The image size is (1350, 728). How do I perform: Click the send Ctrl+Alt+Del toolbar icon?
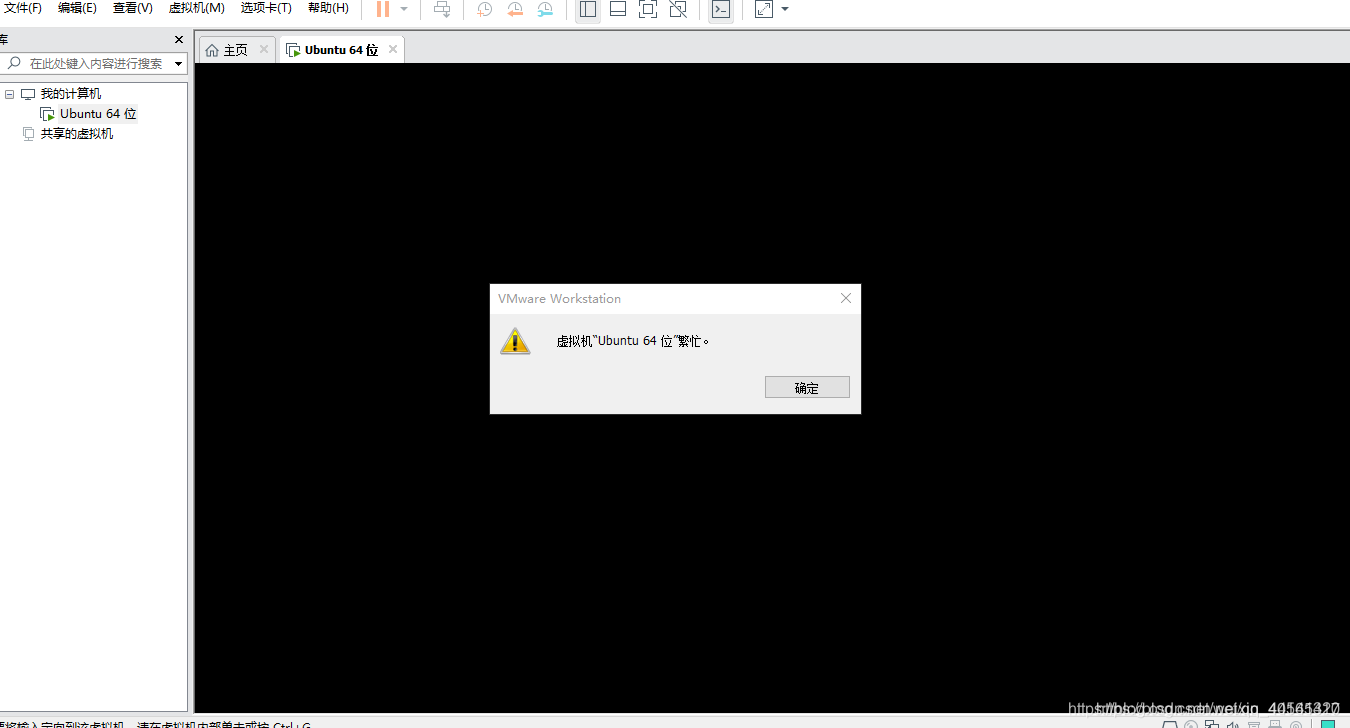click(x=442, y=9)
